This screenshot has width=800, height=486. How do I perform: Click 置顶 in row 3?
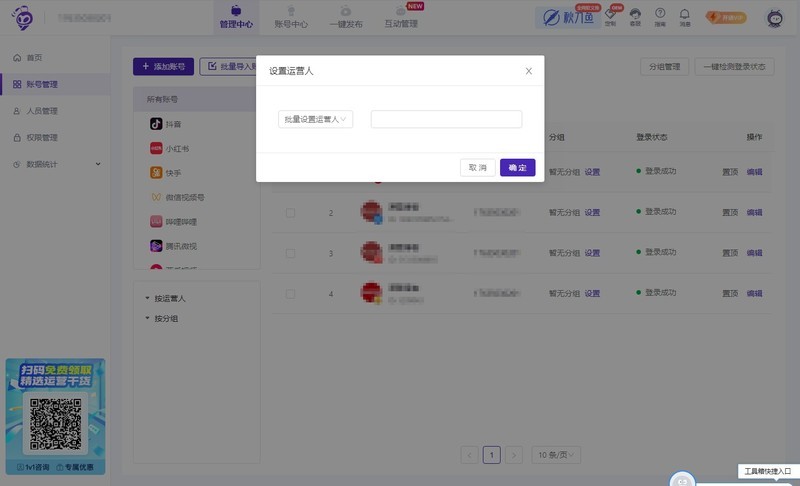730,253
